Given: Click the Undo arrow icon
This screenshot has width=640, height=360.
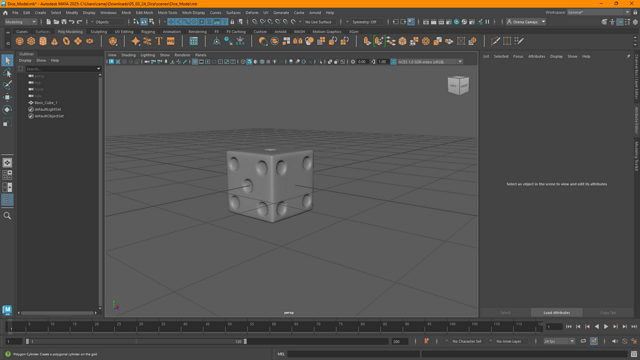Looking at the screenshot, I should click(71, 22).
